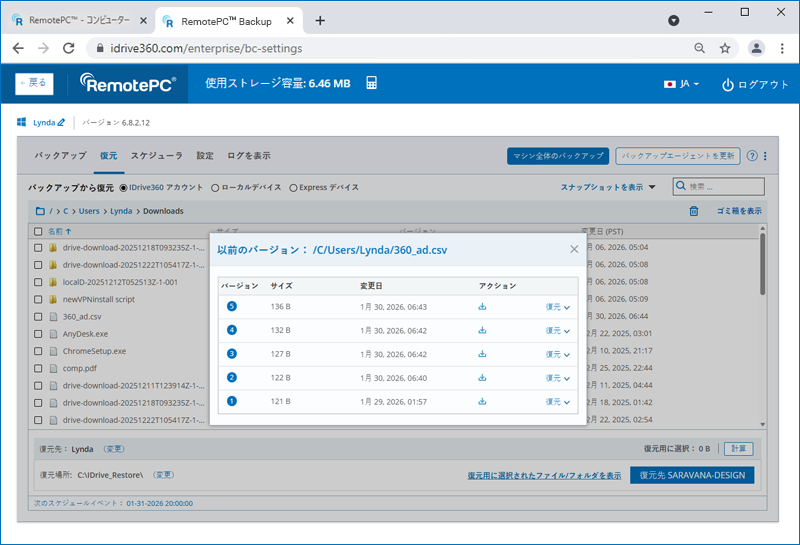800x545 pixels.
Task: Check the comp.pdf checkbox
Action: click(x=38, y=368)
